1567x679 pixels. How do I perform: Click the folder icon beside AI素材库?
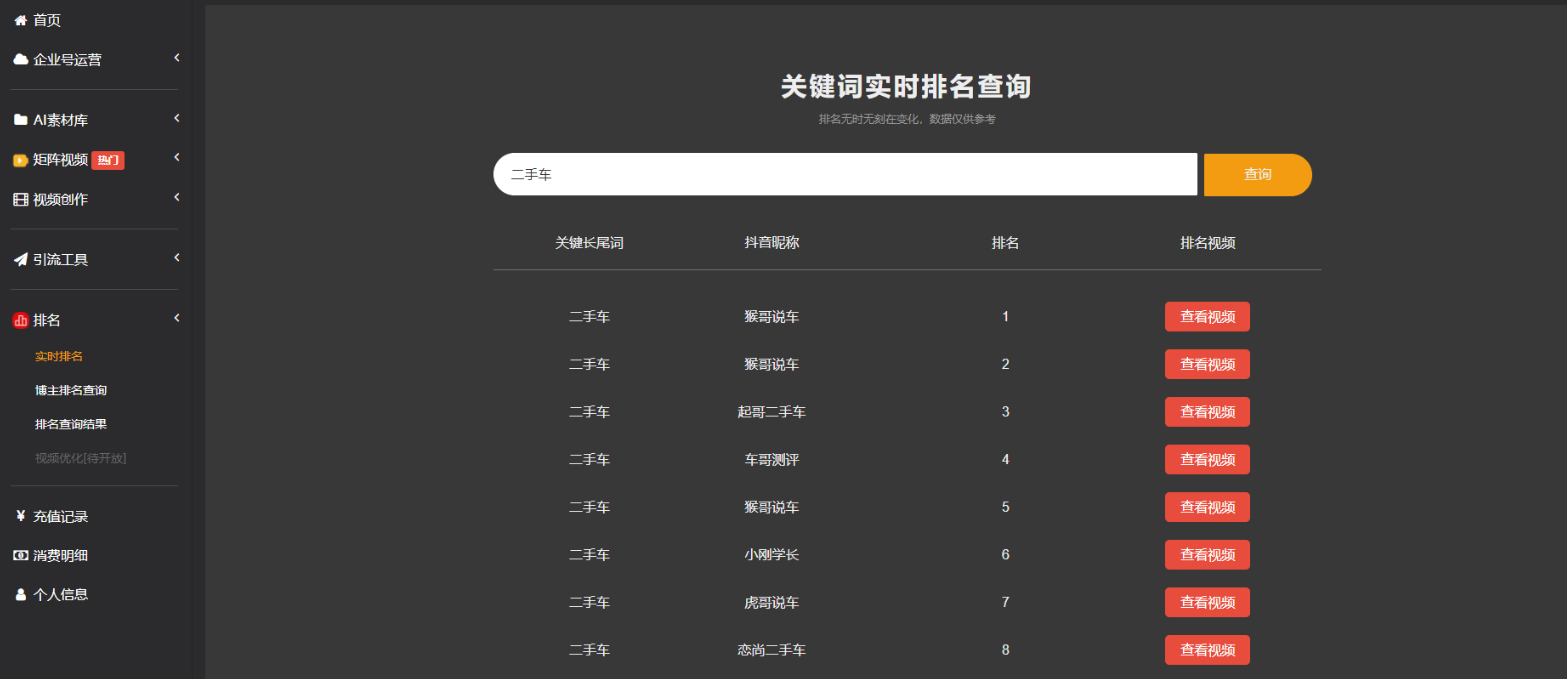coord(20,120)
